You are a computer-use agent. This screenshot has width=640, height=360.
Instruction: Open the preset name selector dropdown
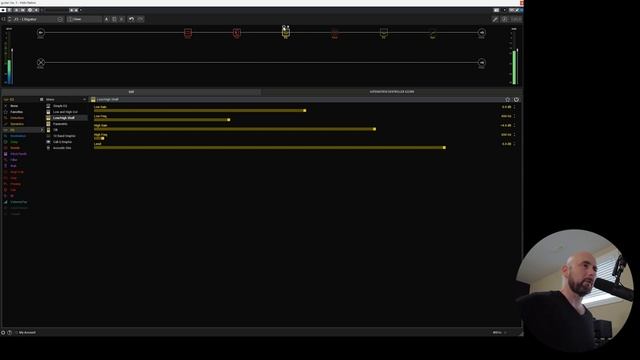tap(35, 19)
